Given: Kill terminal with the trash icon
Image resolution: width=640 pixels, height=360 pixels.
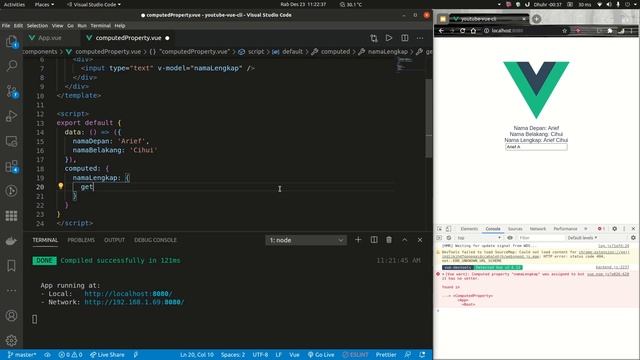Looking at the screenshot, I should point(389,240).
